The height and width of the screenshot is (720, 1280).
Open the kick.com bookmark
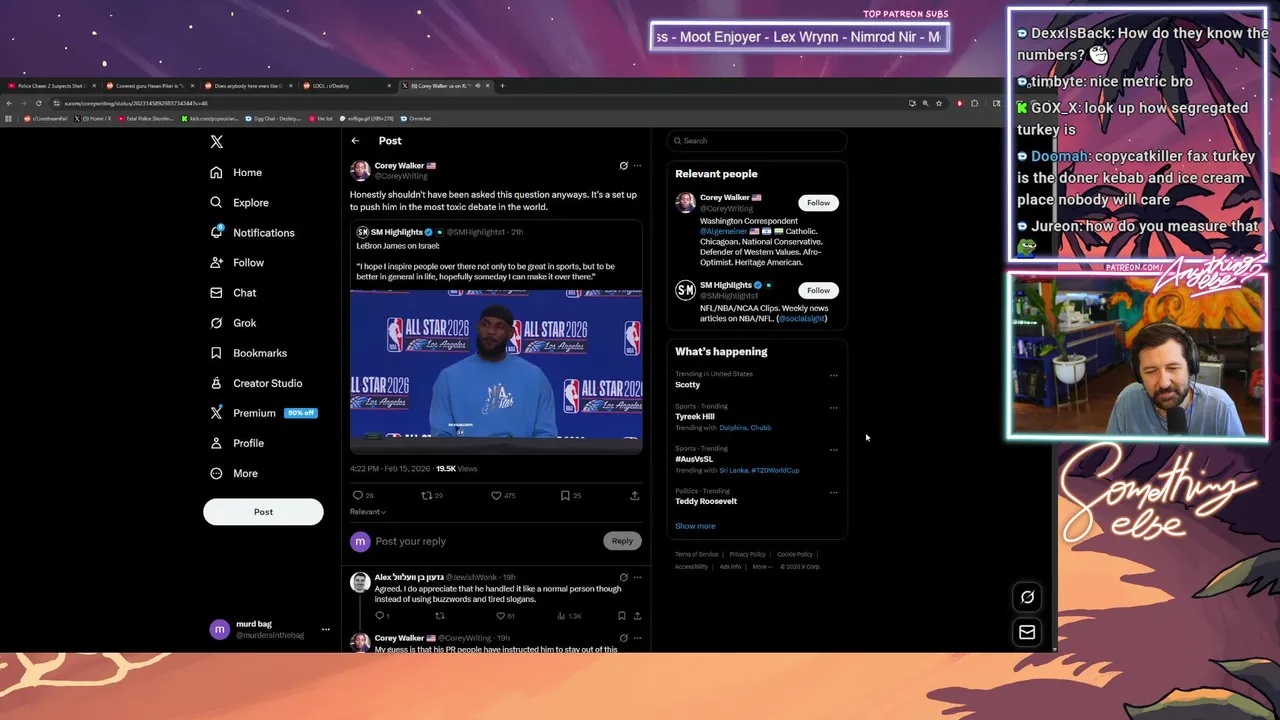tap(212, 118)
